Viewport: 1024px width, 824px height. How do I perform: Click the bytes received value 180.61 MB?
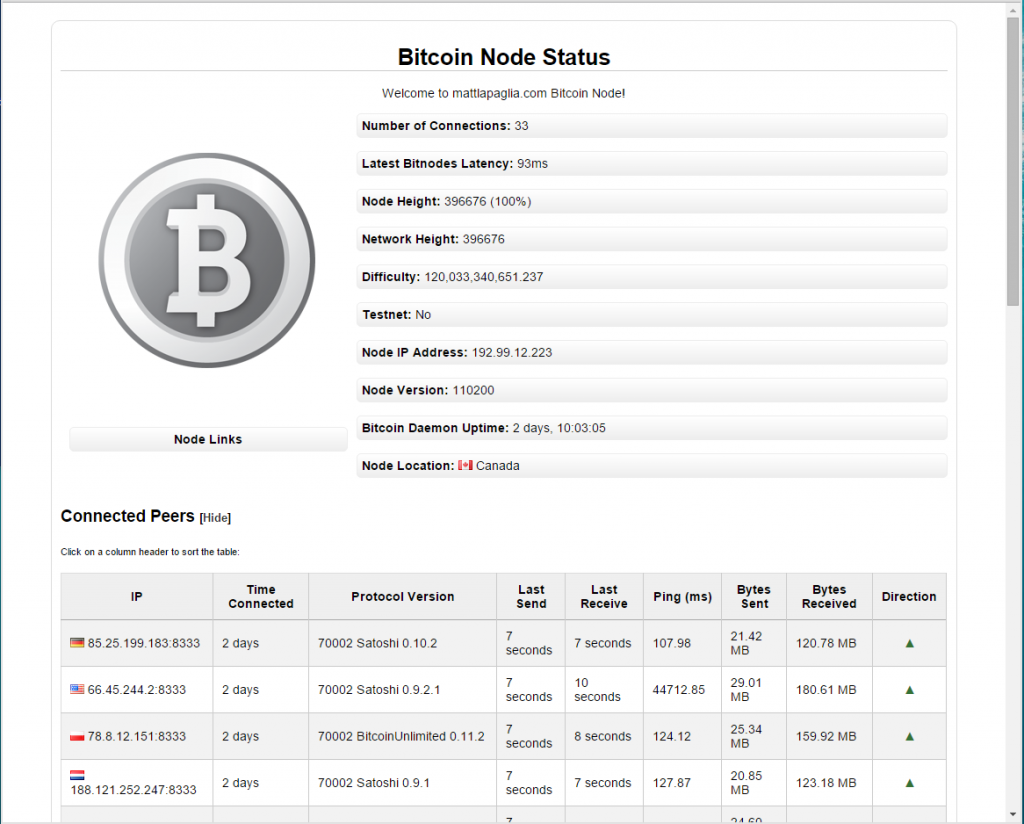click(825, 689)
